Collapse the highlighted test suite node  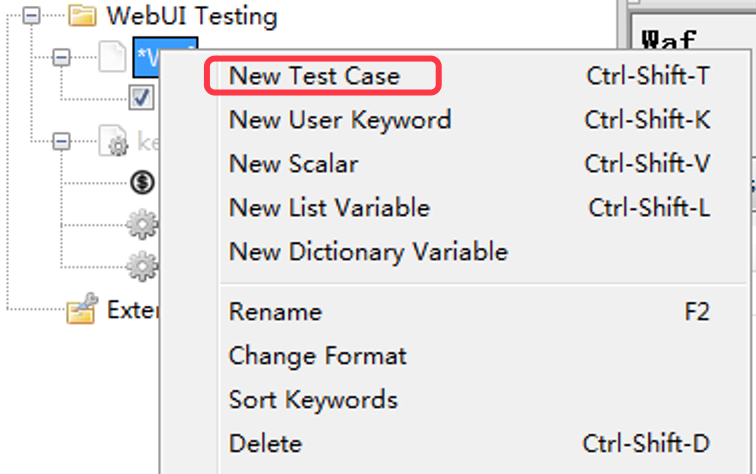click(62, 58)
